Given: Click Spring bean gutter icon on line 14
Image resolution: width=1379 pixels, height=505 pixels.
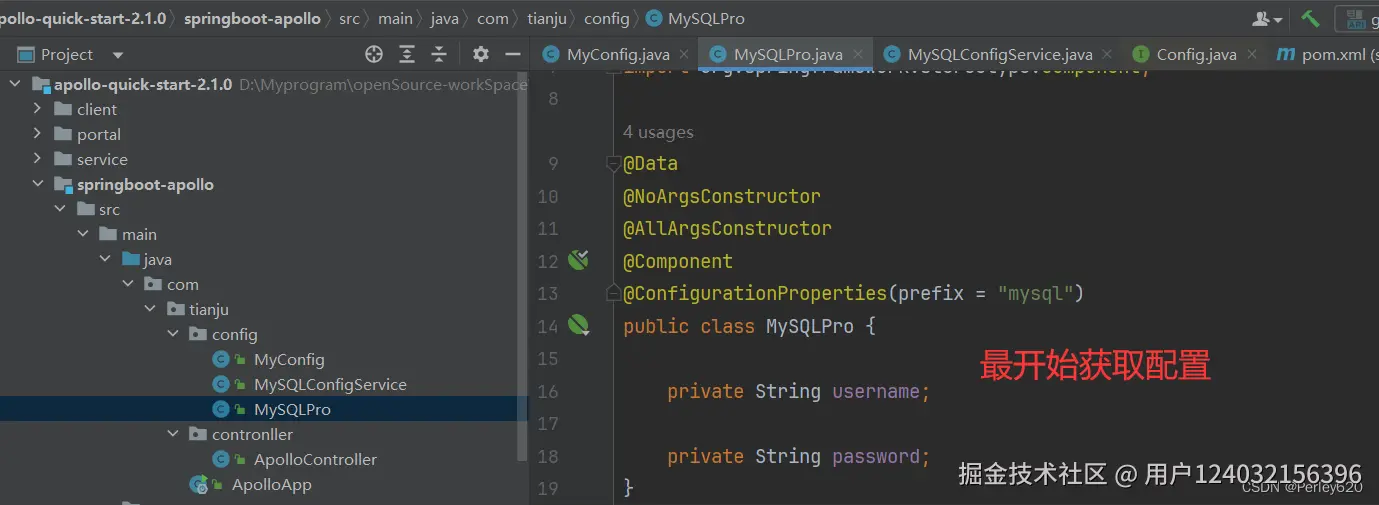Looking at the screenshot, I should pos(578,324).
